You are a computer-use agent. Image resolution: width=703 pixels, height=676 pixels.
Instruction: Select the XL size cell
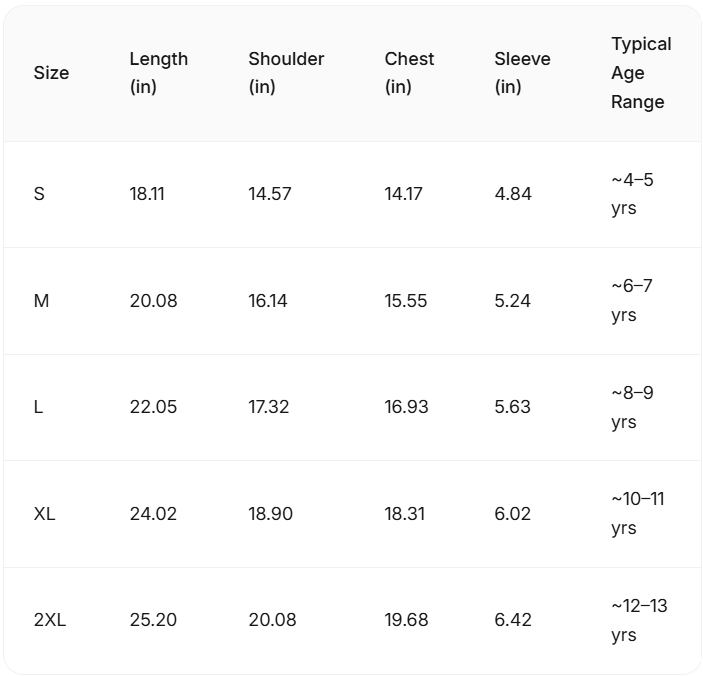click(44, 514)
